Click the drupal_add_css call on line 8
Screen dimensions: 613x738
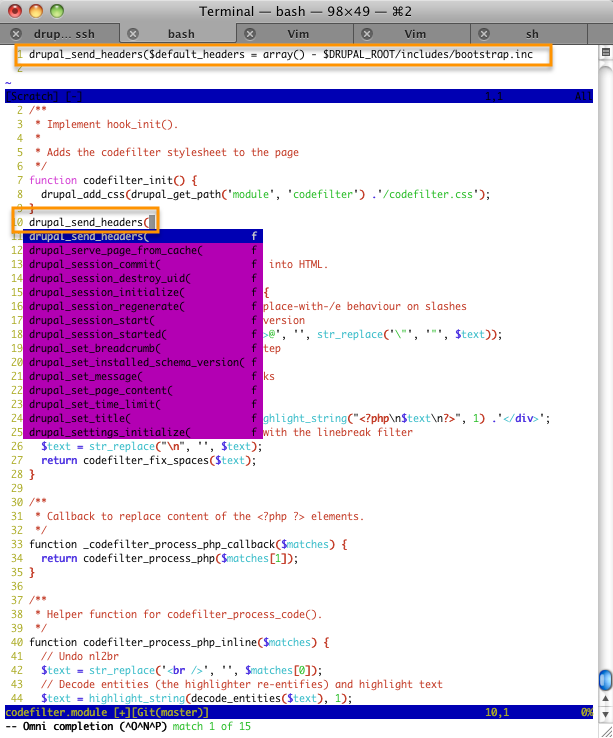coord(266,194)
